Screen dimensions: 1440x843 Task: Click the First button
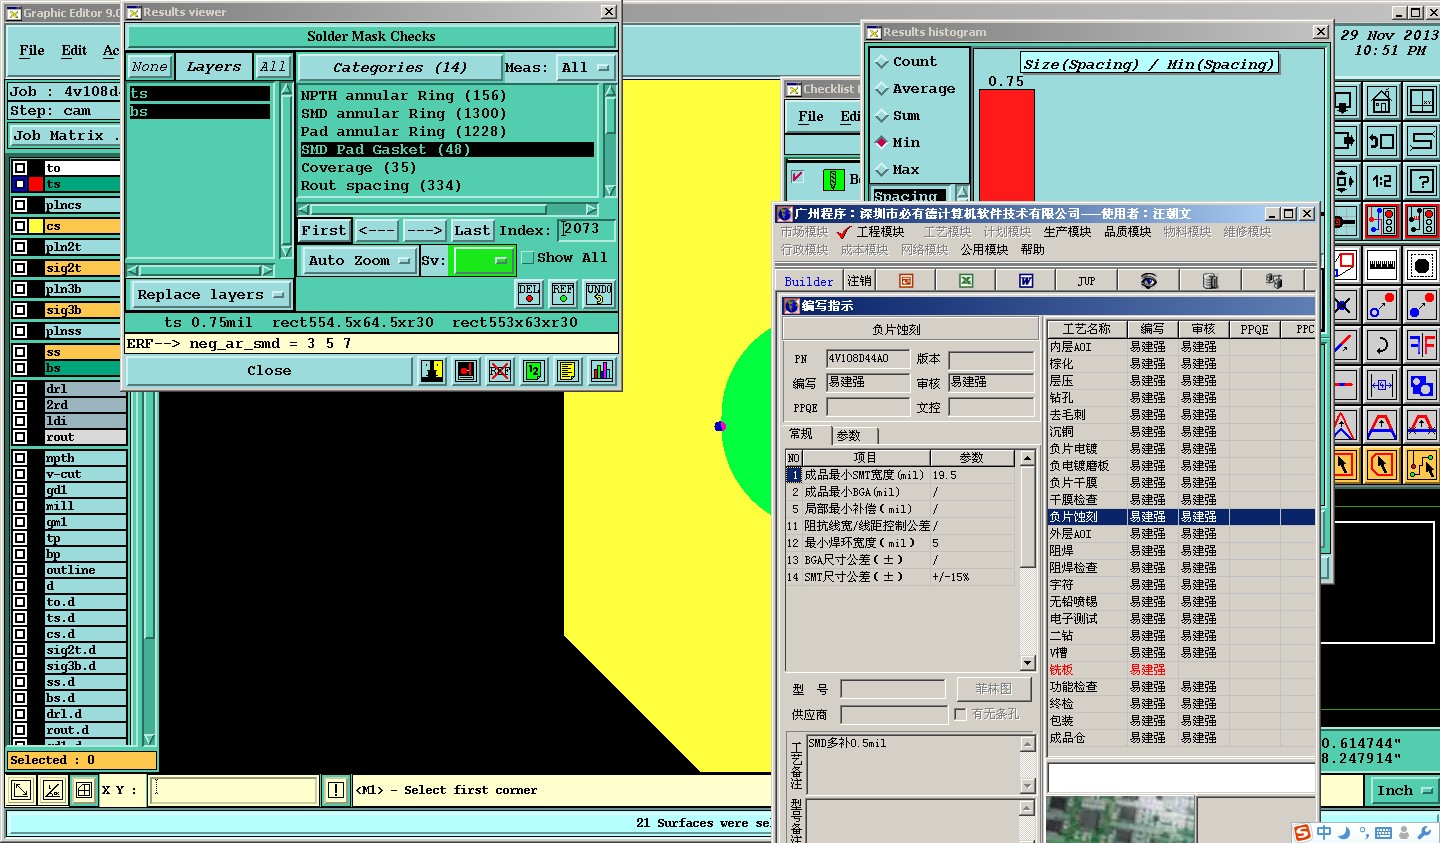[323, 231]
